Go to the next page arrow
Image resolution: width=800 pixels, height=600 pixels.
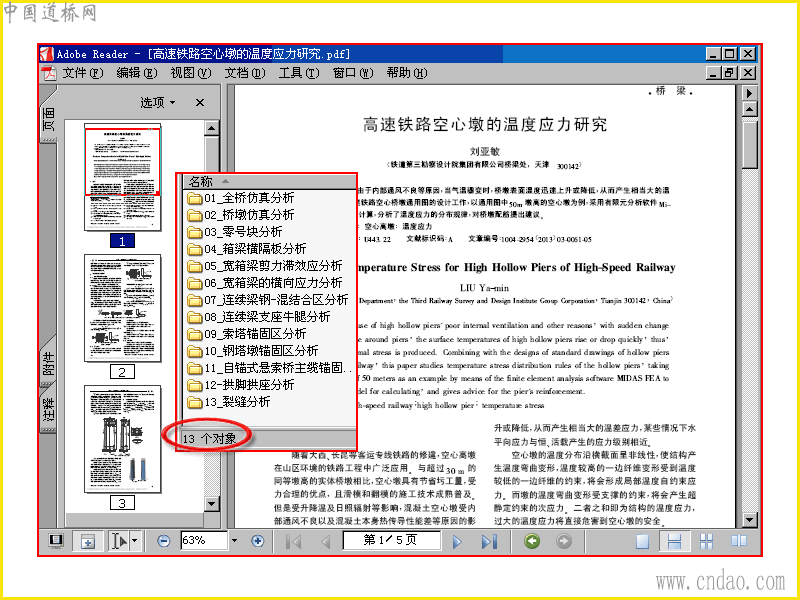click(457, 541)
